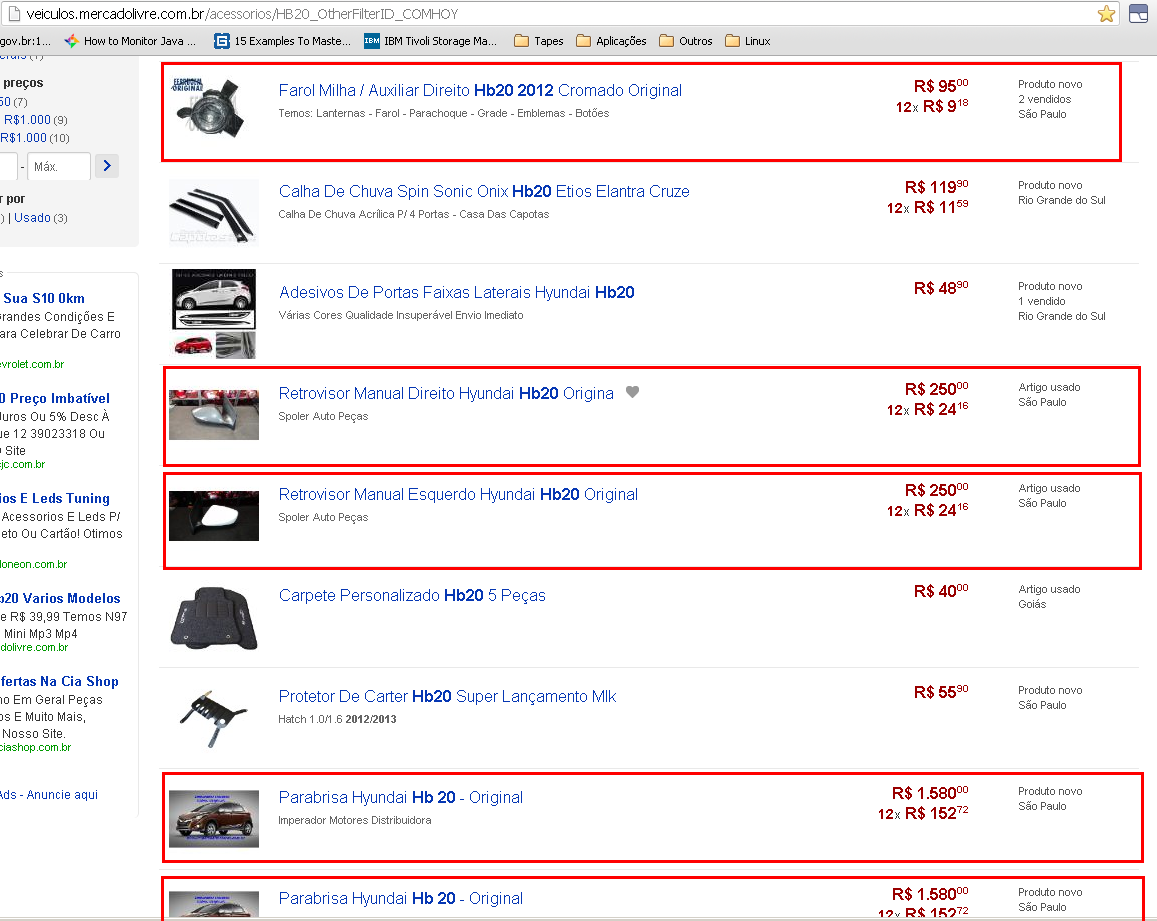
Task: Click the Máx. price input field
Action: [x=59, y=166]
